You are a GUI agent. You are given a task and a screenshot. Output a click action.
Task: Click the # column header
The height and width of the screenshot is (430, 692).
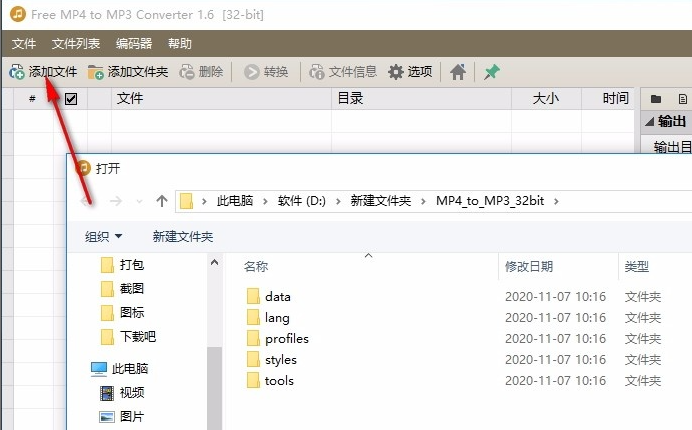coord(32,98)
